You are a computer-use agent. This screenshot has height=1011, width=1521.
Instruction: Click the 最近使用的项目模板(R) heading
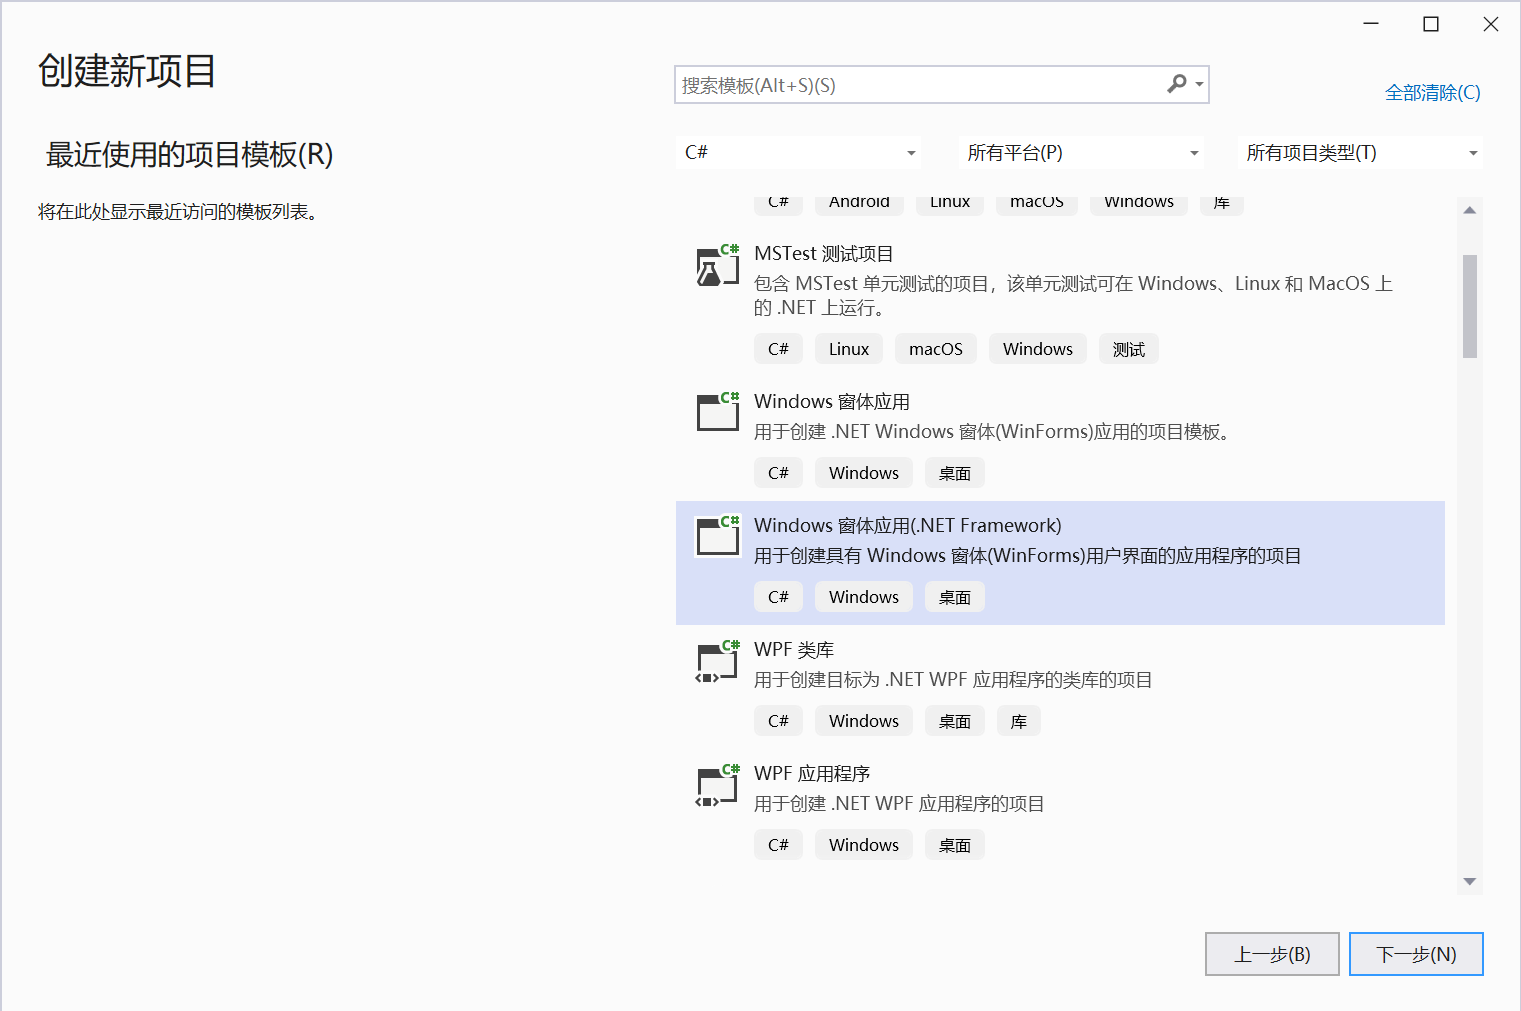pos(190,155)
